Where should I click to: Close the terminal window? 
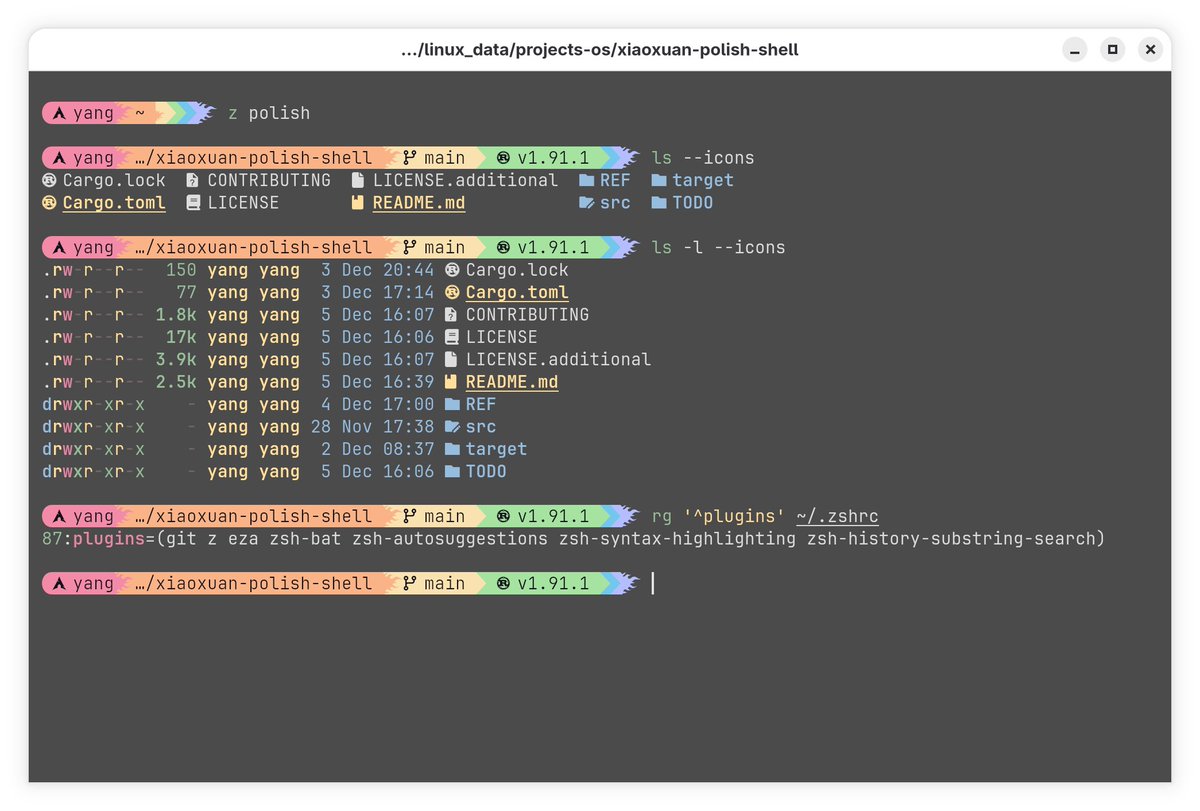coord(1150,49)
